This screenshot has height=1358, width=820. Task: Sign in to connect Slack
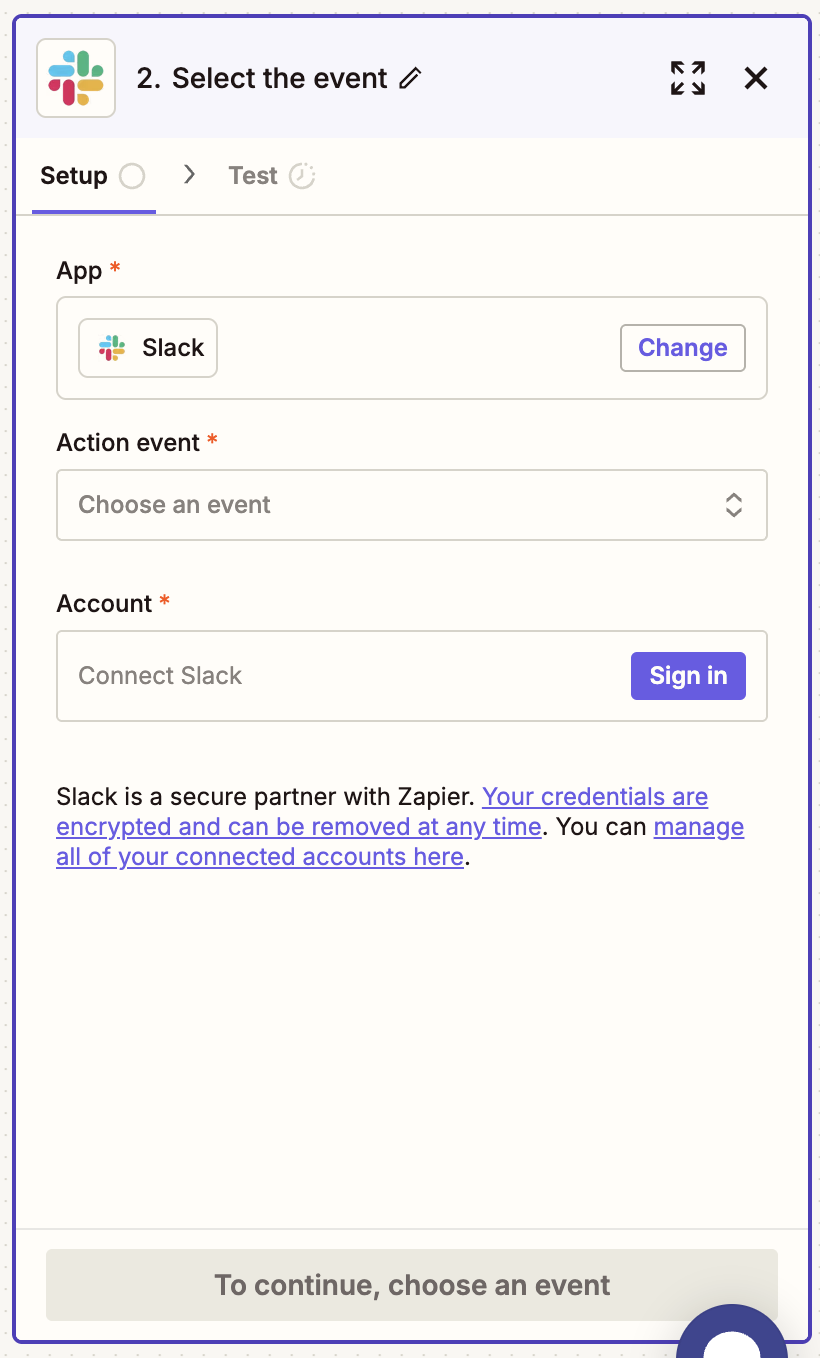click(688, 676)
